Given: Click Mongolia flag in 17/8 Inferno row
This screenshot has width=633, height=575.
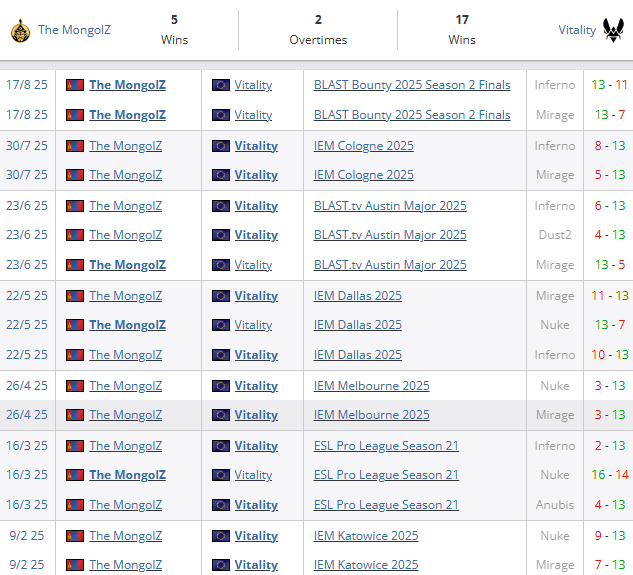Looking at the screenshot, I should [x=75, y=85].
